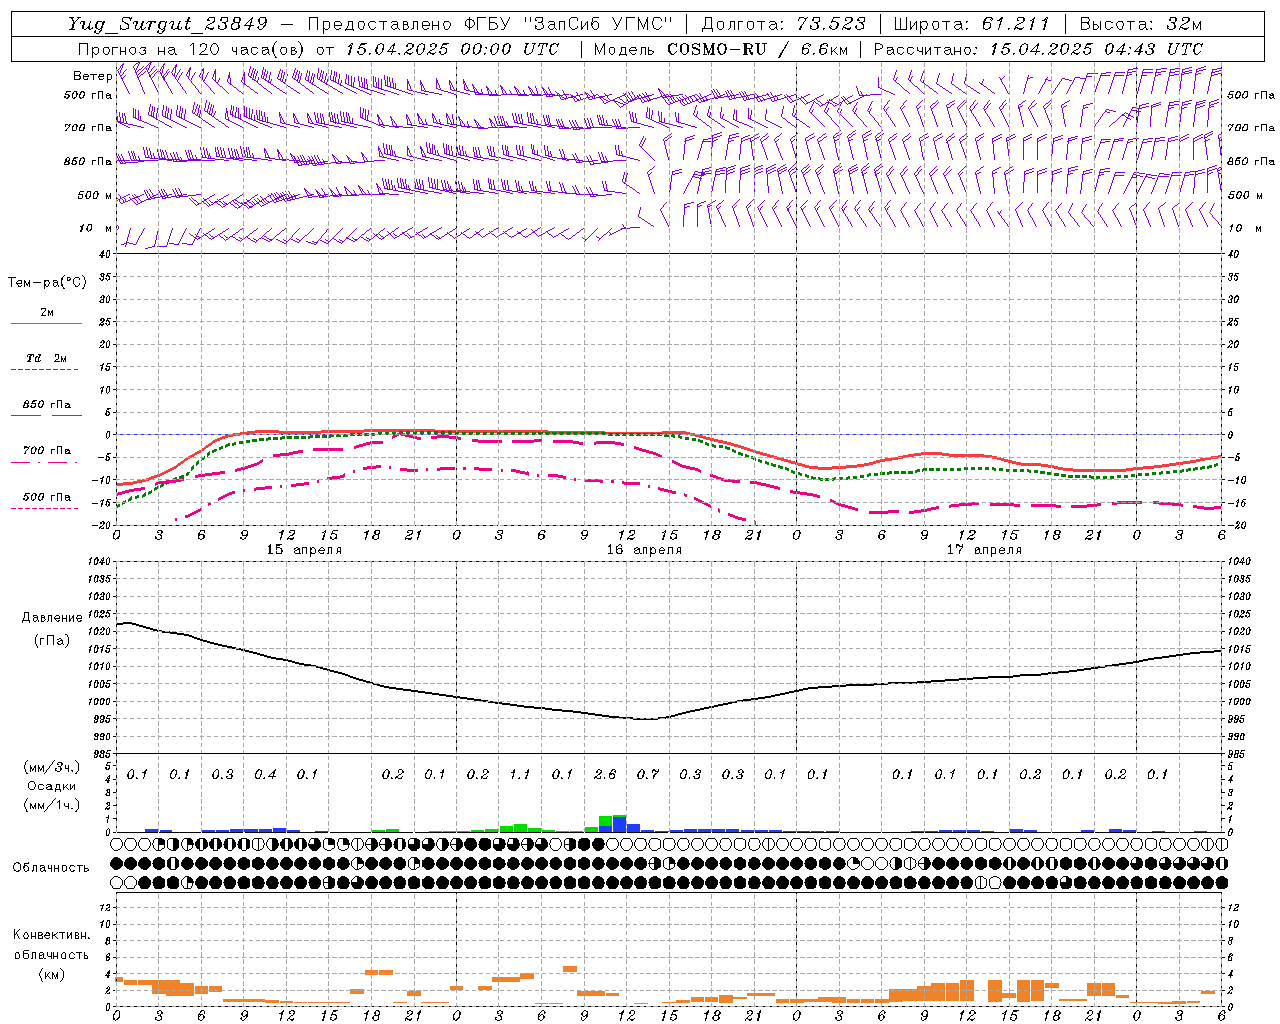Viewport: 1280px width, 1024px height.
Task: Click the Осадки precipitation label
Action: [x=52, y=786]
